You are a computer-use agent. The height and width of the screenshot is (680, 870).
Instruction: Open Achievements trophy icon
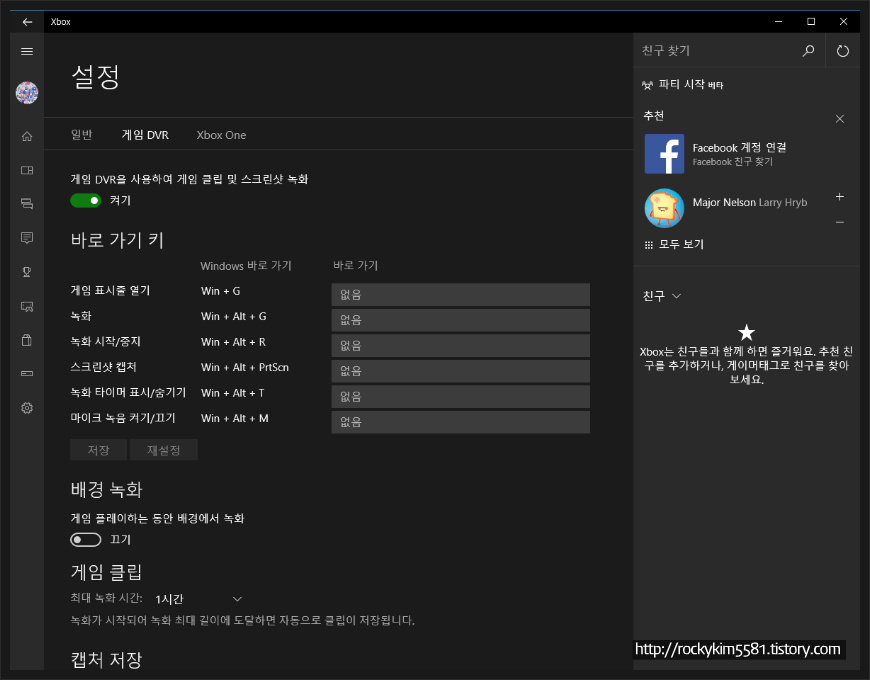pyautogui.click(x=27, y=272)
